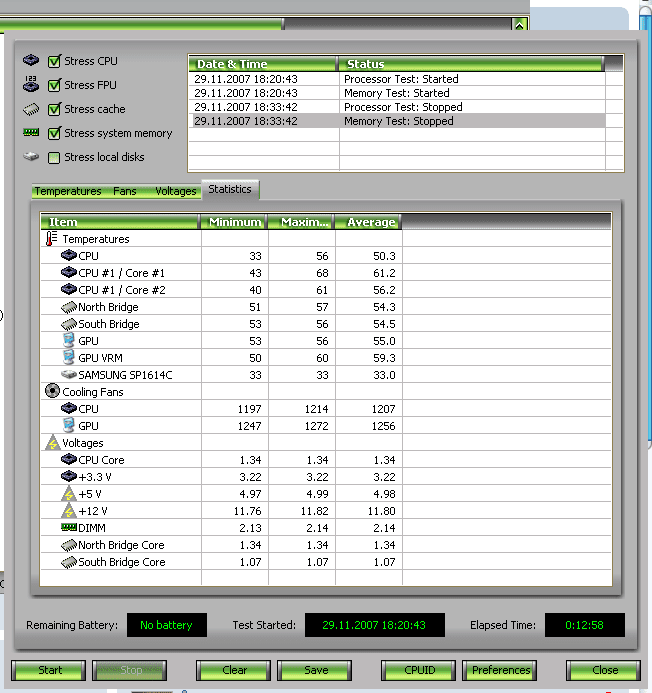This screenshot has width=652, height=693.
Task: Switch to the Temperatures tab
Action: point(68,191)
